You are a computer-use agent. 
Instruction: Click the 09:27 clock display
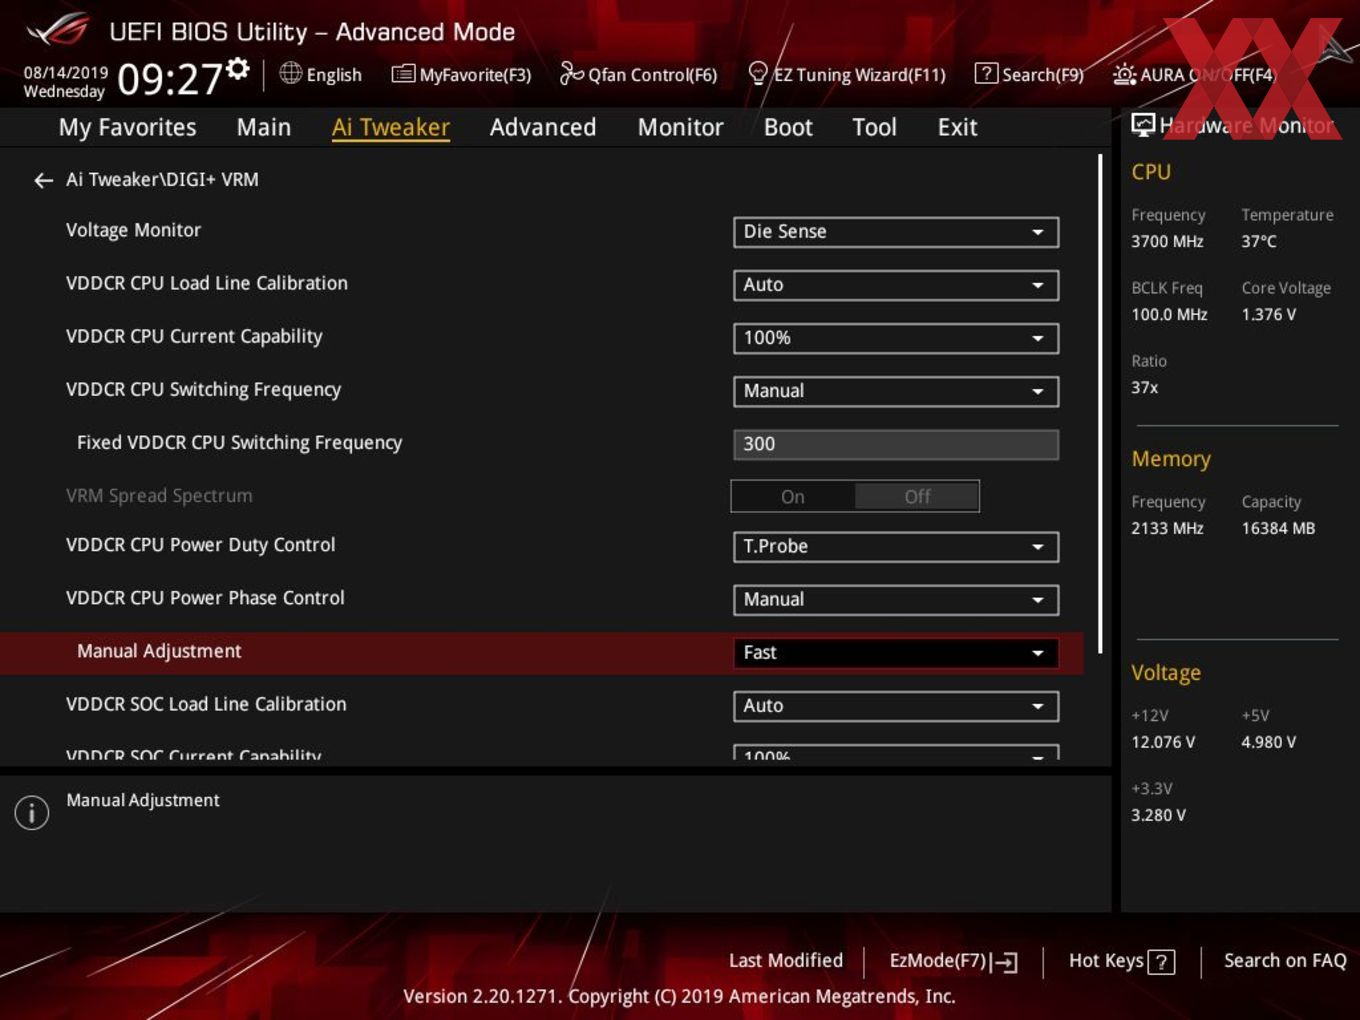pyautogui.click(x=169, y=78)
